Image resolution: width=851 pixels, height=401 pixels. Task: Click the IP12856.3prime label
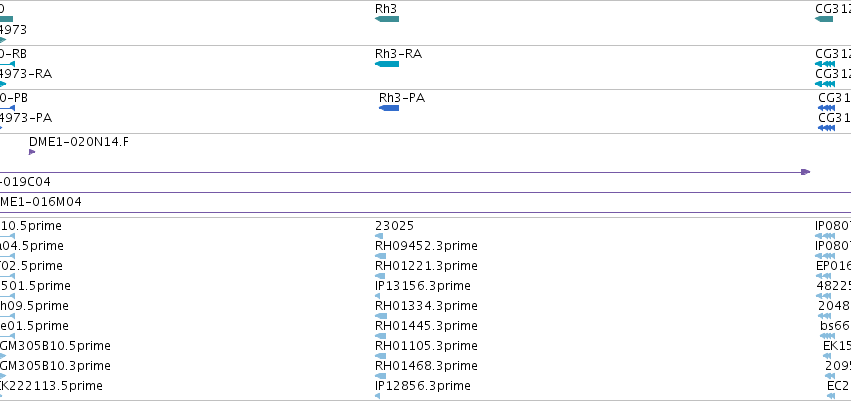[x=423, y=386]
